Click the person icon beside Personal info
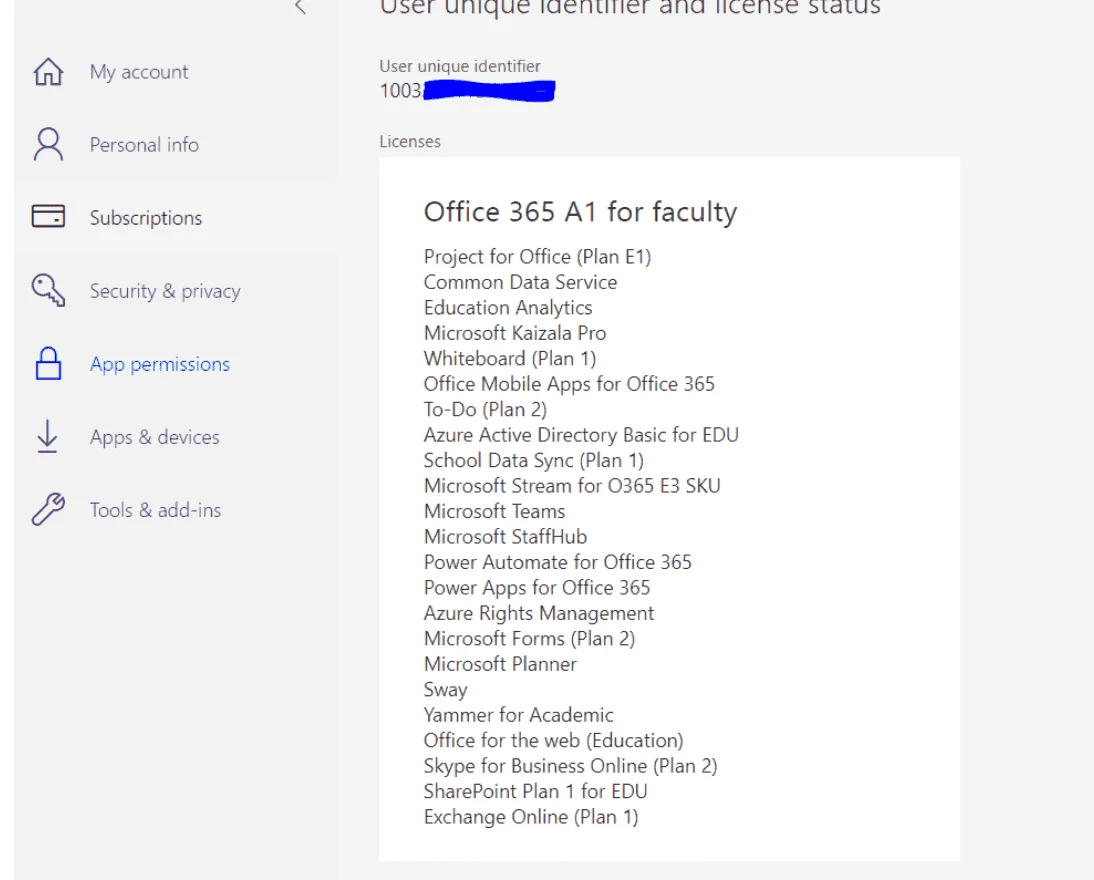Screen dimensions: 1094x880 coord(48,144)
